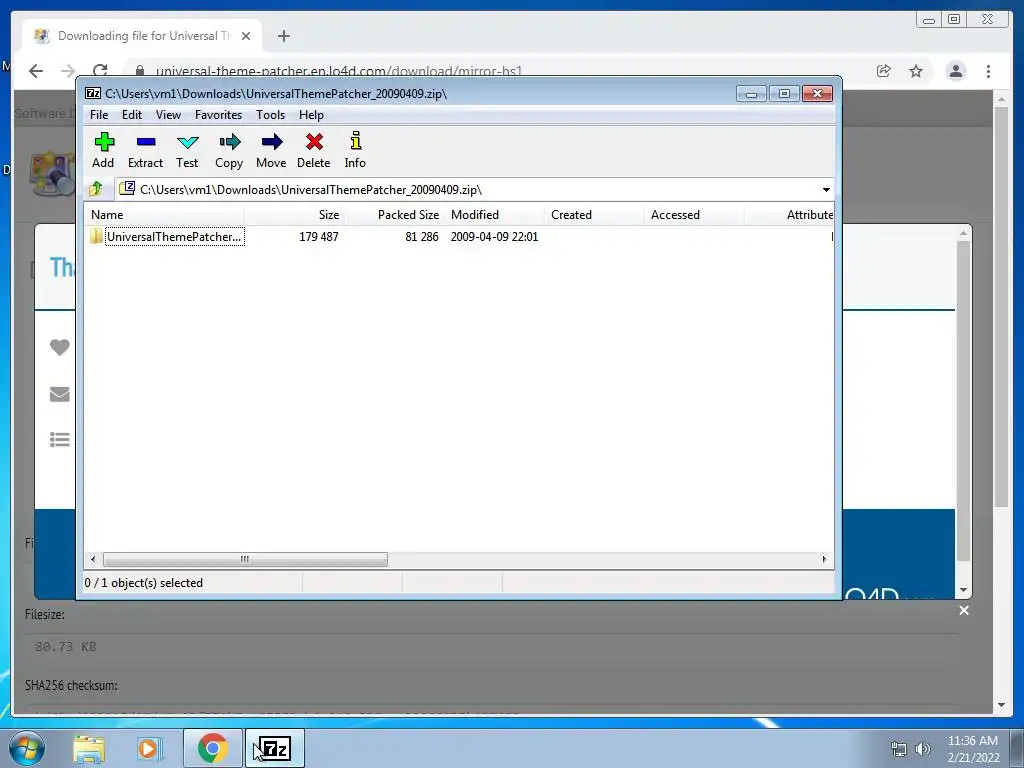
Task: Sort by the Accessed column header
Action: pos(694,215)
